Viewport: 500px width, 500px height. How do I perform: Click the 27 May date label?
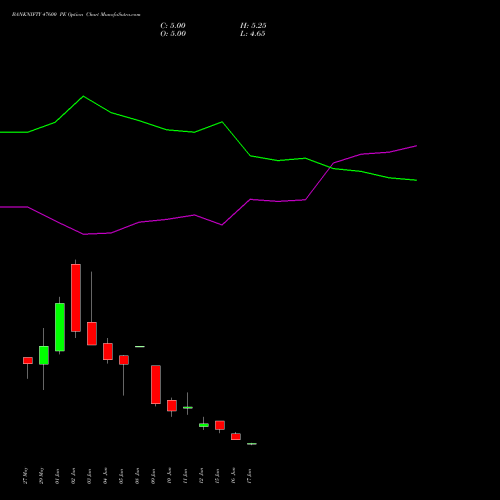click(26, 476)
